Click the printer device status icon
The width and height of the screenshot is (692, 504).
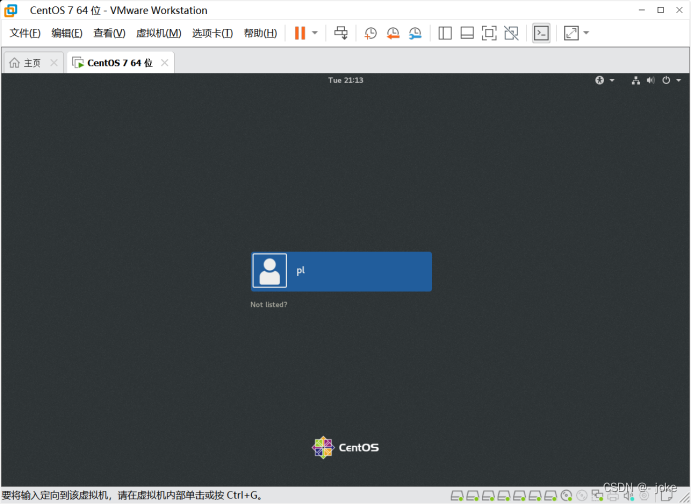click(613, 496)
